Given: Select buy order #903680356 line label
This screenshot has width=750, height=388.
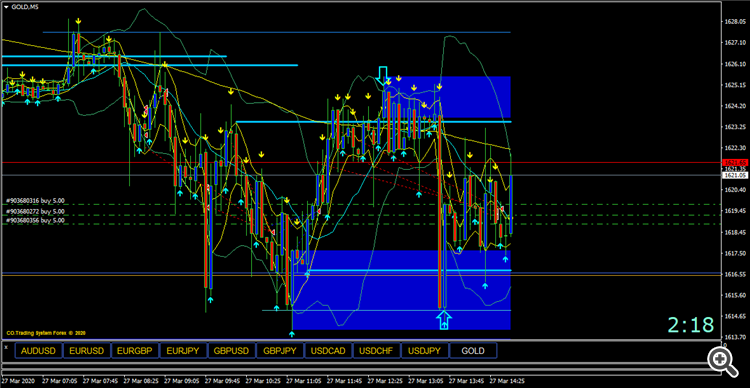Looking at the screenshot, I should click(x=35, y=221).
